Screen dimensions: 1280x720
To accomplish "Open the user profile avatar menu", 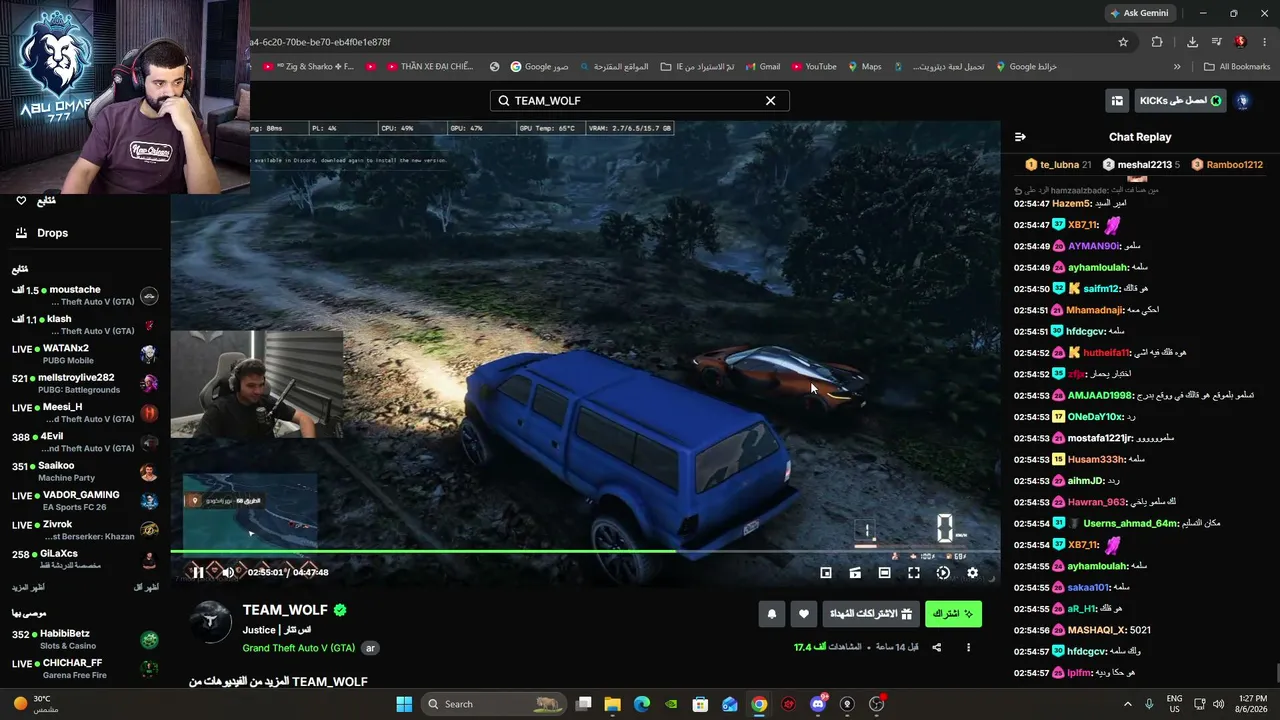I will [x=1243, y=101].
